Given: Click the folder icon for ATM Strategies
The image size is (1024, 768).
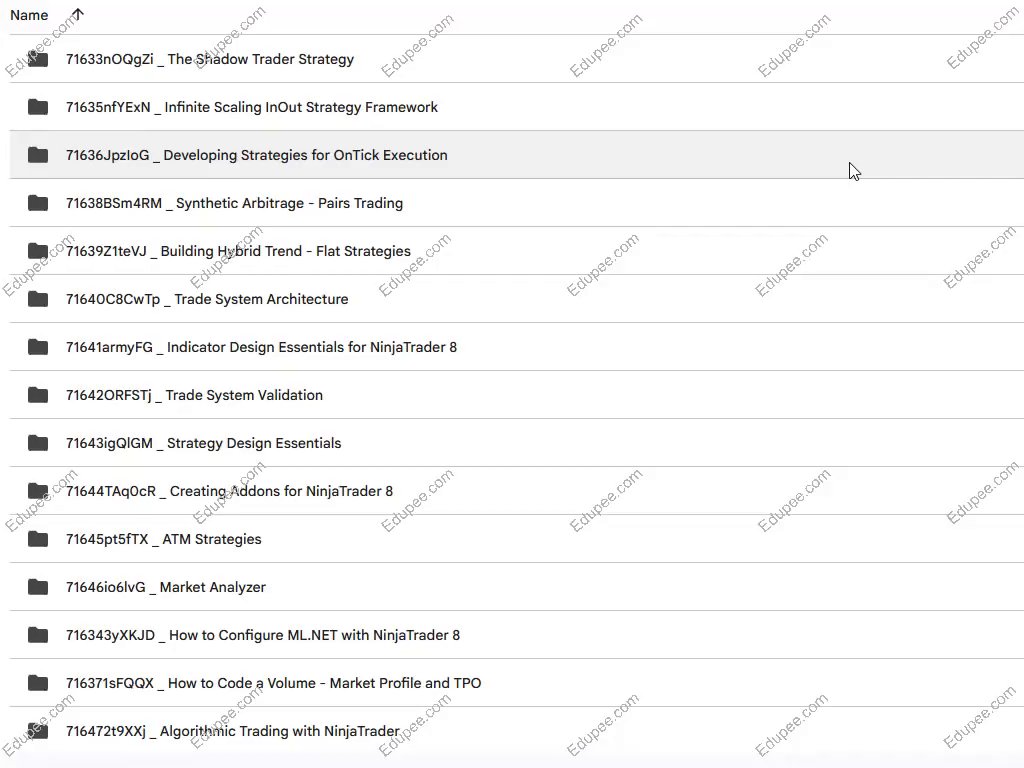Looking at the screenshot, I should tap(38, 539).
